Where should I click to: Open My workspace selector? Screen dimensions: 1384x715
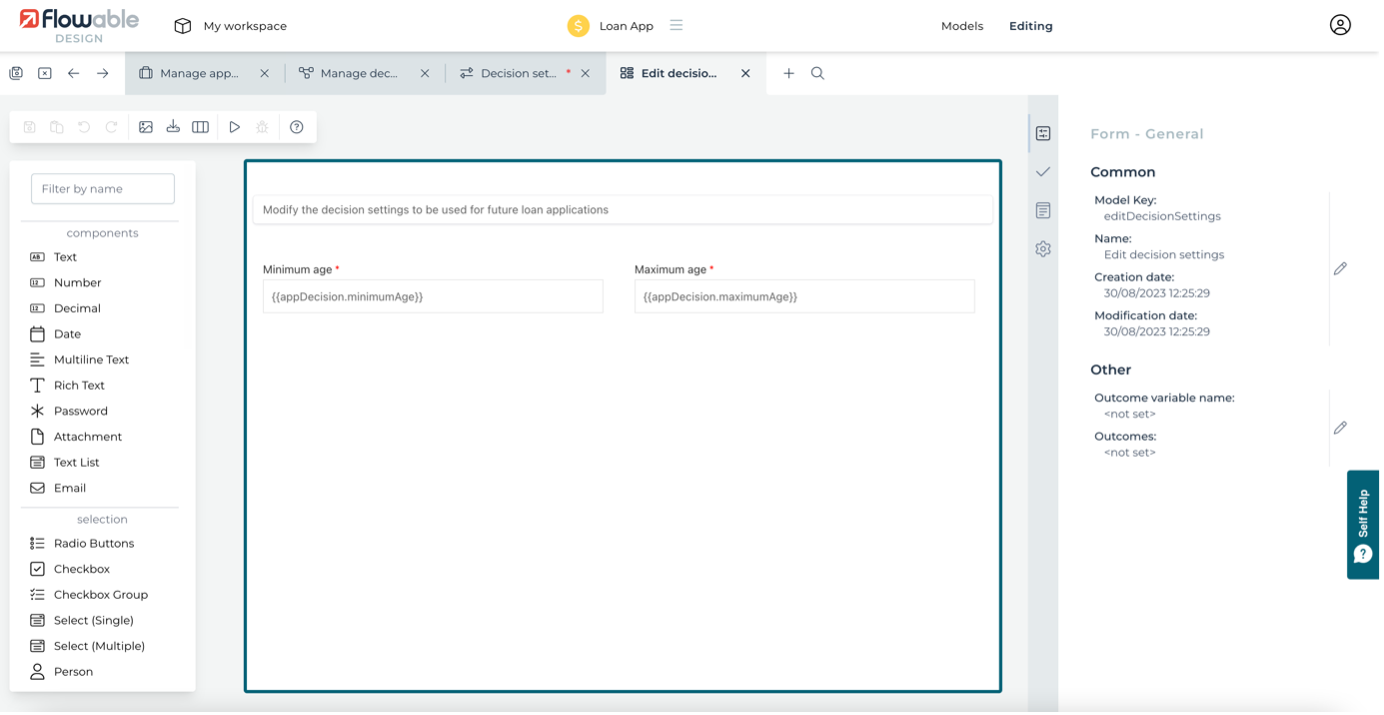(x=231, y=26)
